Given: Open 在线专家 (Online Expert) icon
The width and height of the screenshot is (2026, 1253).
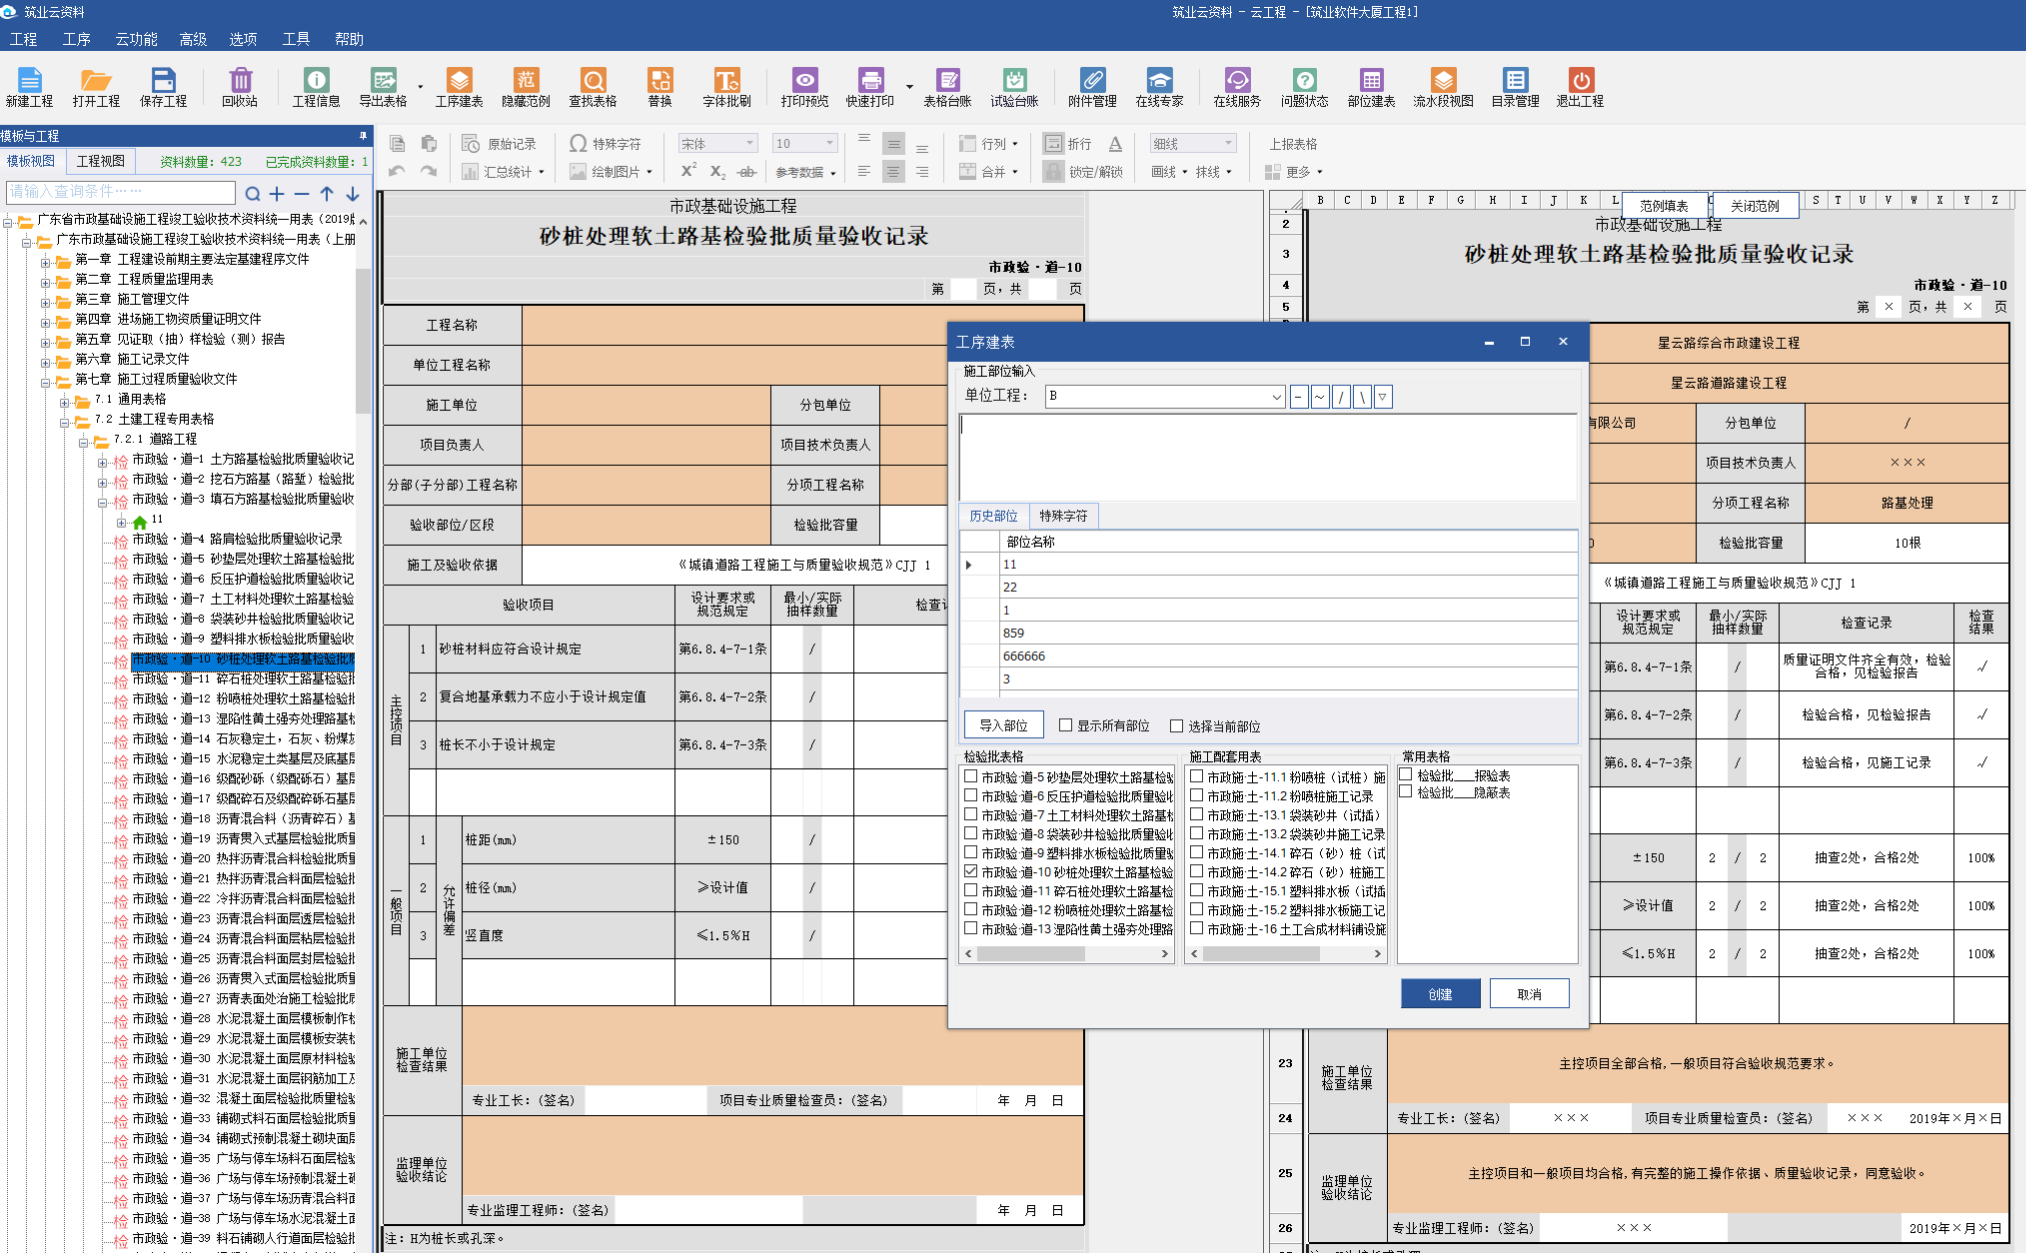Looking at the screenshot, I should (1159, 82).
